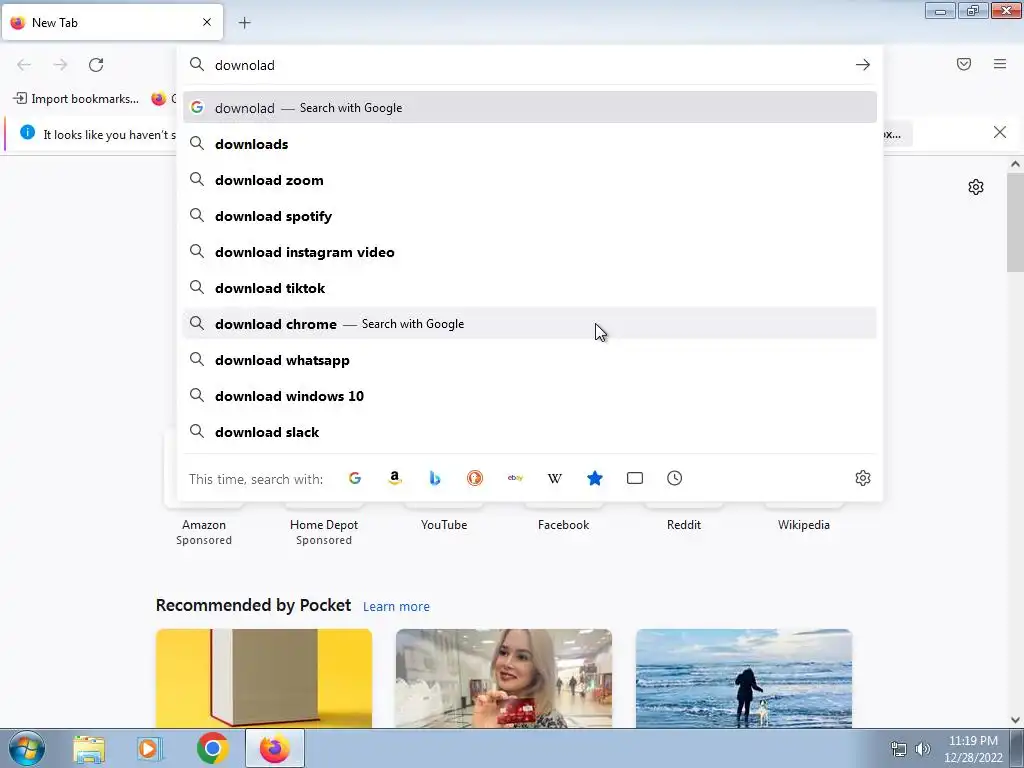Click the page vertical scrollbar thumb
This screenshot has width=1024, height=768.
tap(1015, 223)
